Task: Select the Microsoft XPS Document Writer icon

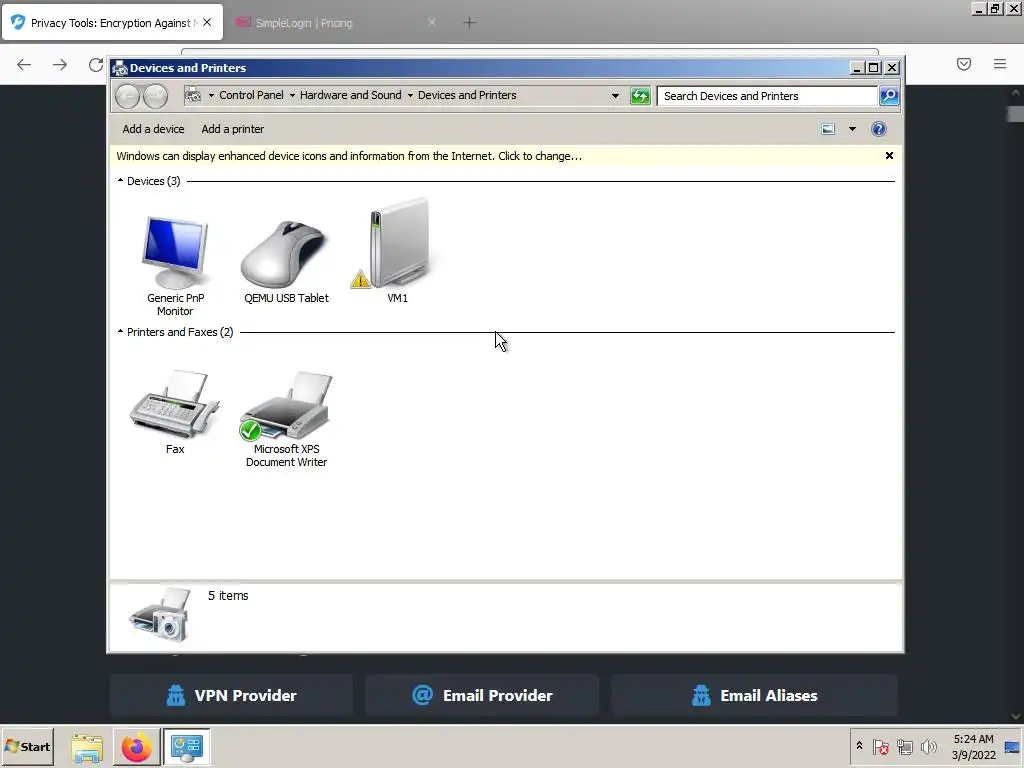Action: pyautogui.click(x=287, y=406)
